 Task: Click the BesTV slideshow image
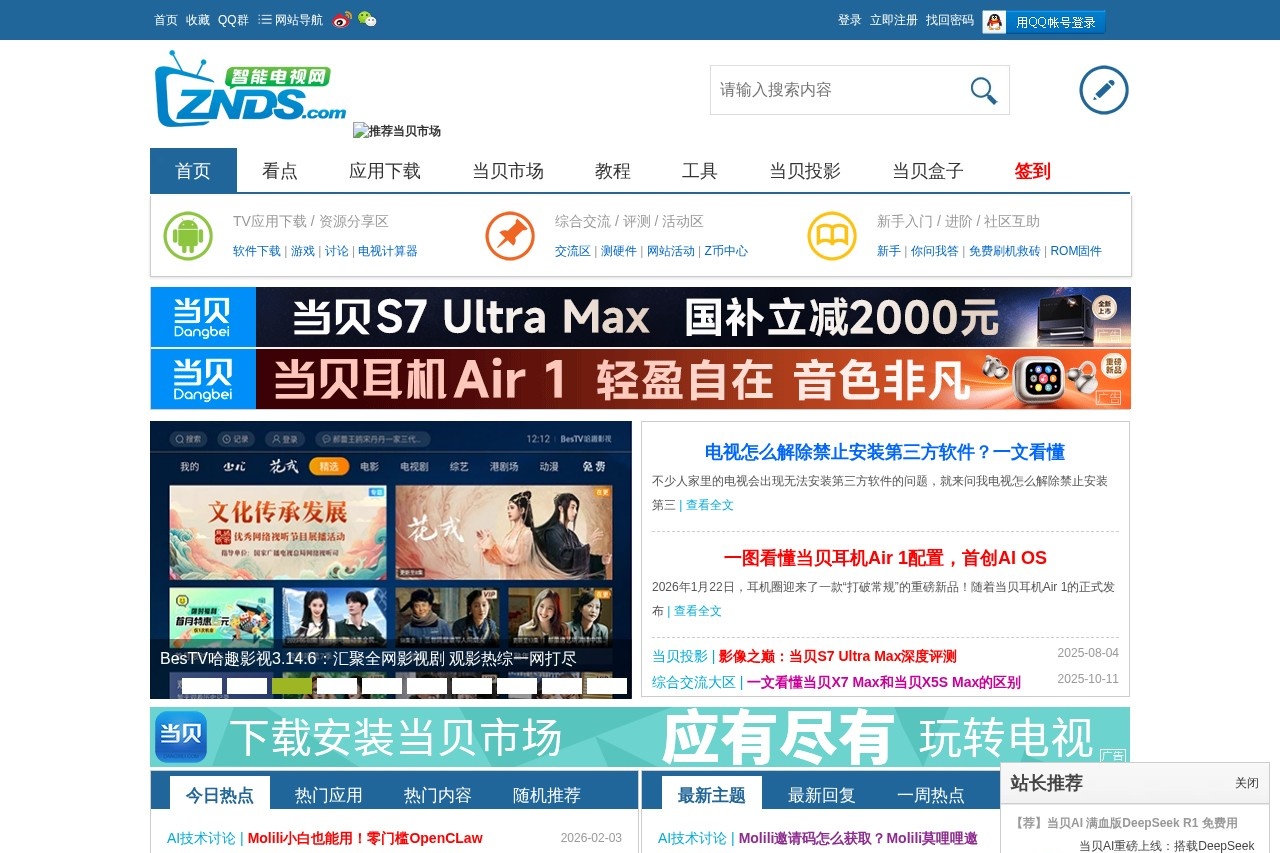click(391, 560)
